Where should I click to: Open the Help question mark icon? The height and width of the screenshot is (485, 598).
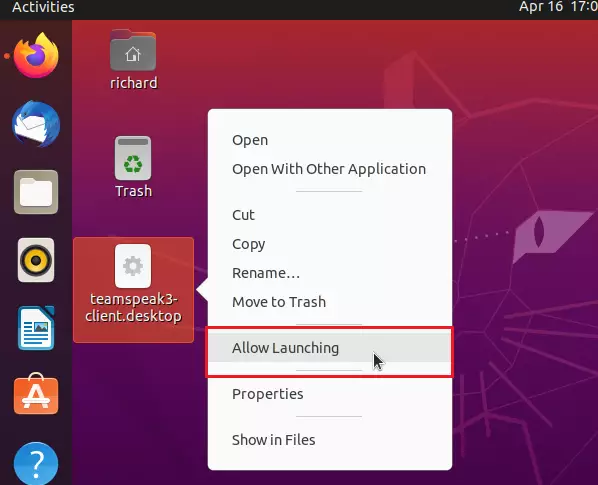[36, 464]
